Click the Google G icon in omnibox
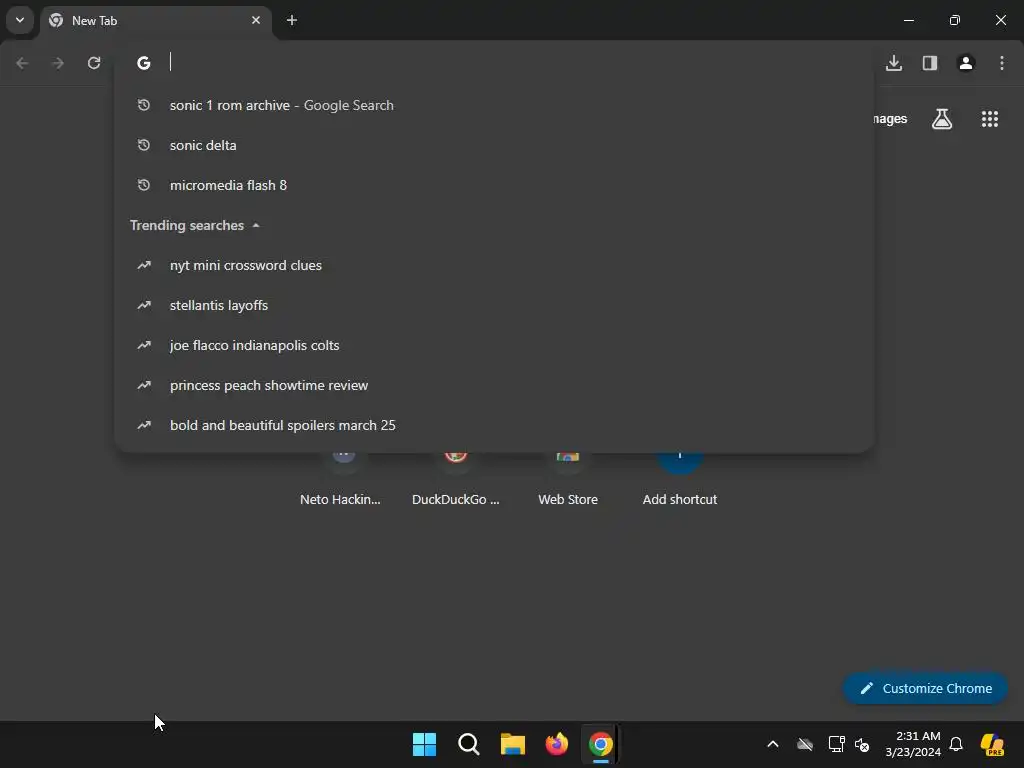Viewport: 1024px width, 768px height. (144, 63)
